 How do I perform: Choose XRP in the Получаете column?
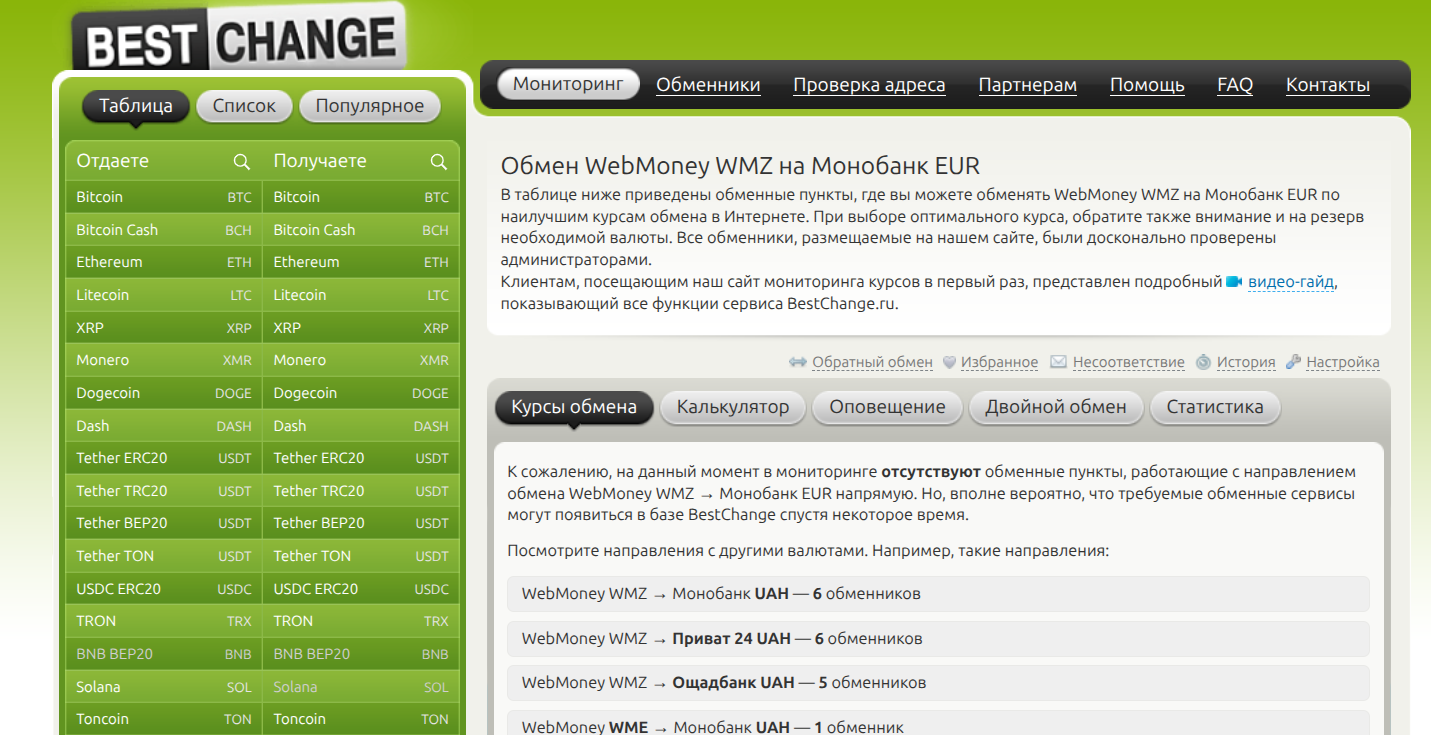coord(361,328)
